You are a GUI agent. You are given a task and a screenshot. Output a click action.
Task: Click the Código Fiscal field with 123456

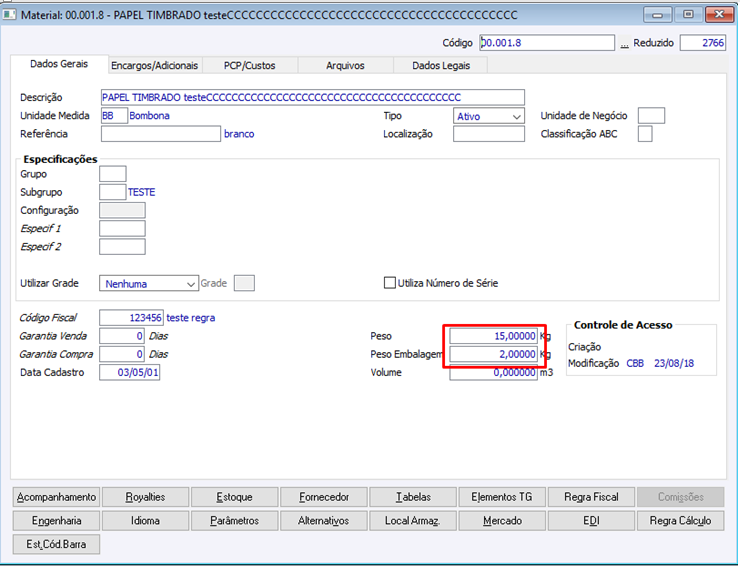coord(131,318)
